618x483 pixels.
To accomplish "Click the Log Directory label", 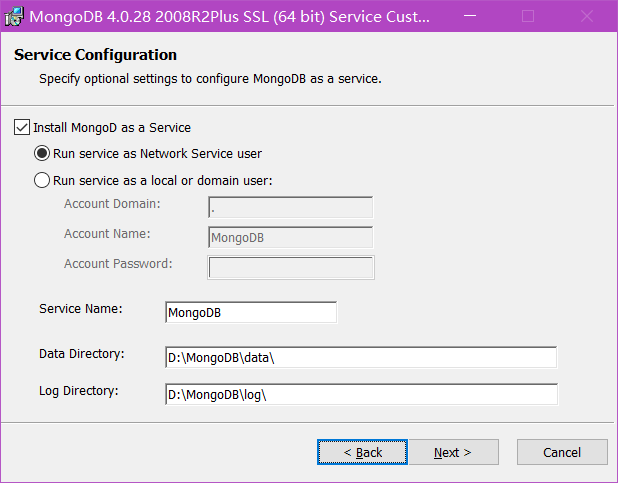I will (79, 391).
